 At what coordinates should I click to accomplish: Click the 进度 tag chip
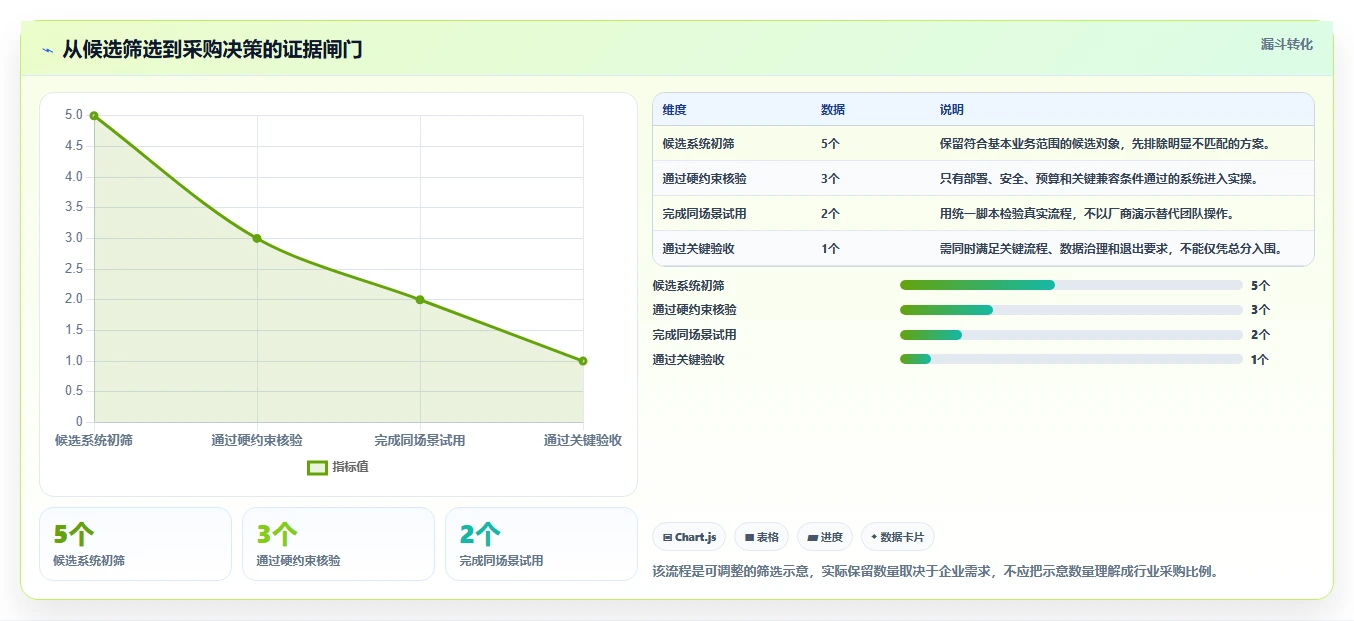click(x=825, y=537)
